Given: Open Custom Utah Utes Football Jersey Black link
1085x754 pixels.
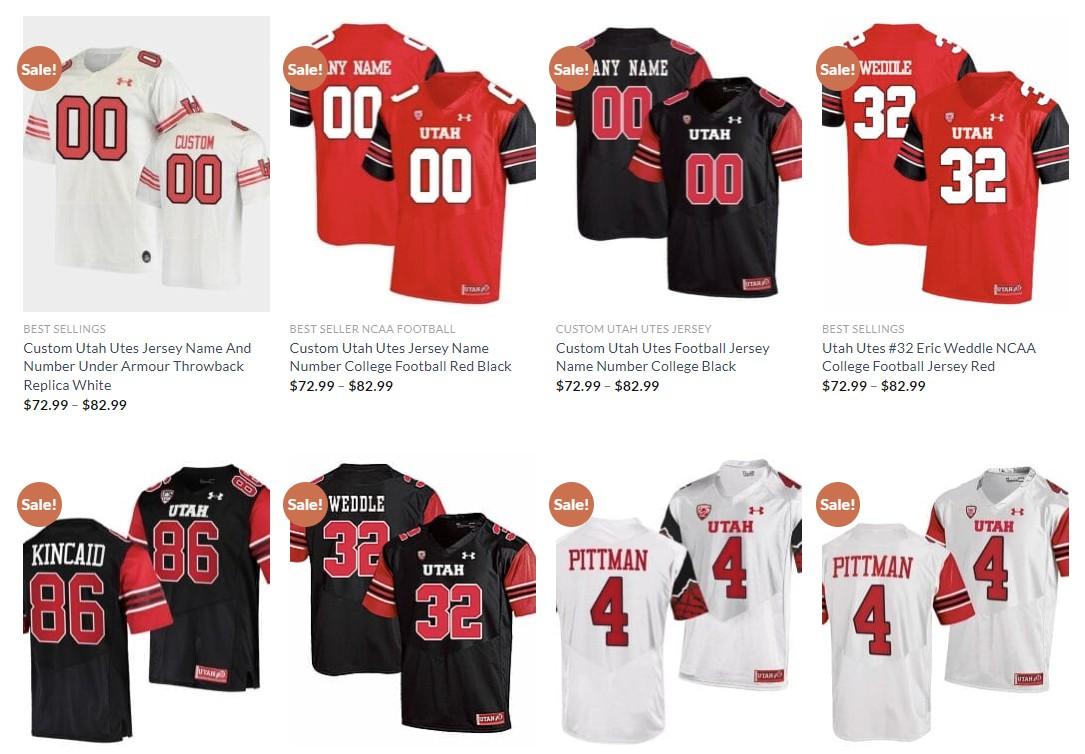Looking at the screenshot, I should [662, 357].
